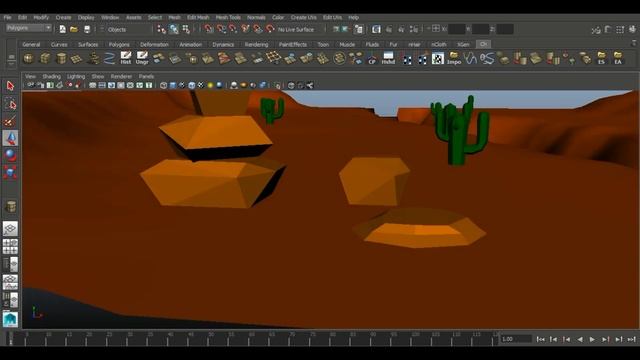The height and width of the screenshot is (360, 640).
Task: Go to end of playback range
Action: click(x=631, y=339)
